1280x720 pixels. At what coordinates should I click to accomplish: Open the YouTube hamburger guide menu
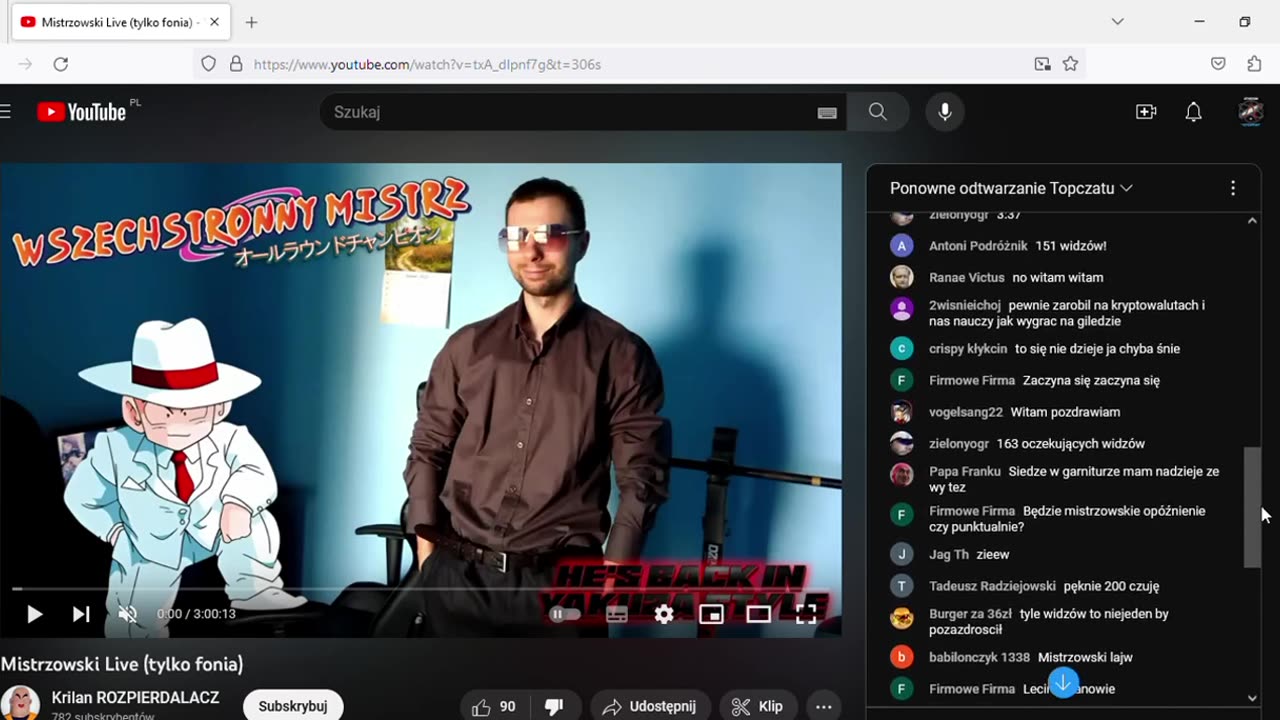tap(6, 112)
